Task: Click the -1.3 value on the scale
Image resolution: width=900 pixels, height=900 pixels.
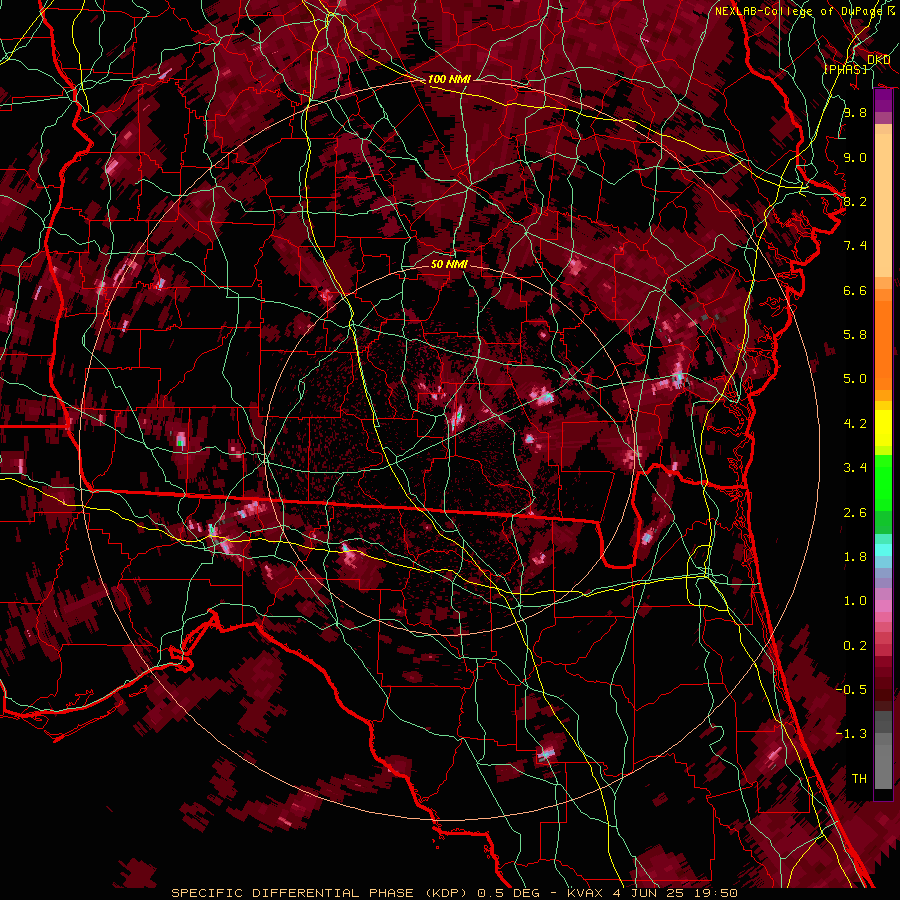Action: [851, 734]
